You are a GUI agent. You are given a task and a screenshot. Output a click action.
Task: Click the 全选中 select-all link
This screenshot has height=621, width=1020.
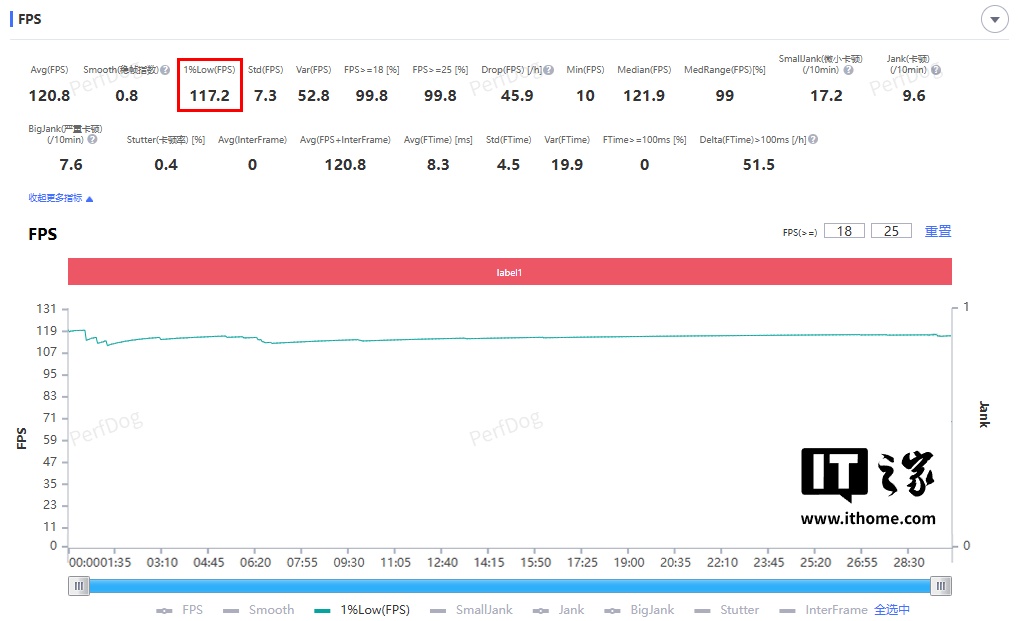pyautogui.click(x=892, y=610)
